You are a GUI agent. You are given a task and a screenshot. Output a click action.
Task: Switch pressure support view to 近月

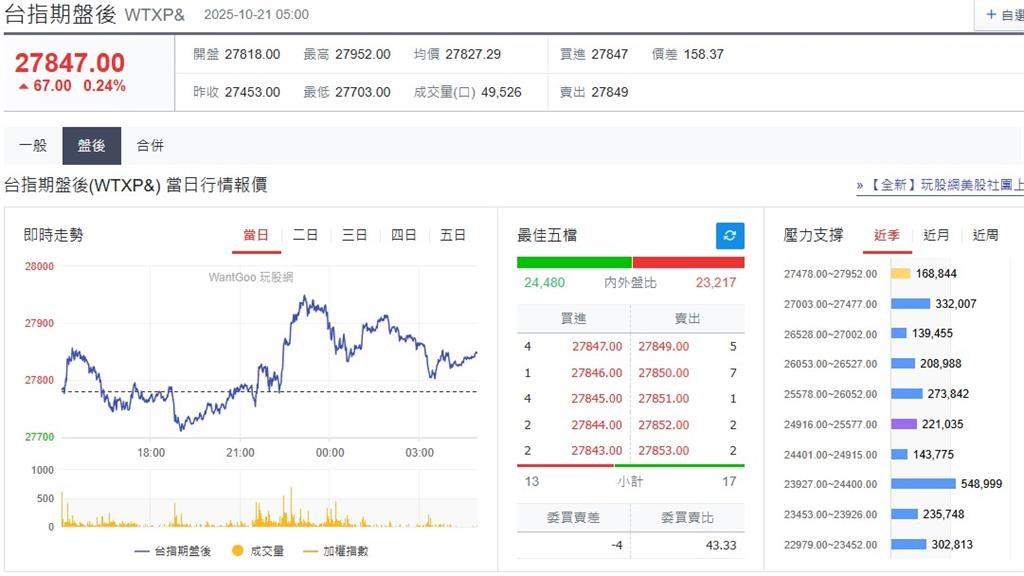tap(935, 234)
